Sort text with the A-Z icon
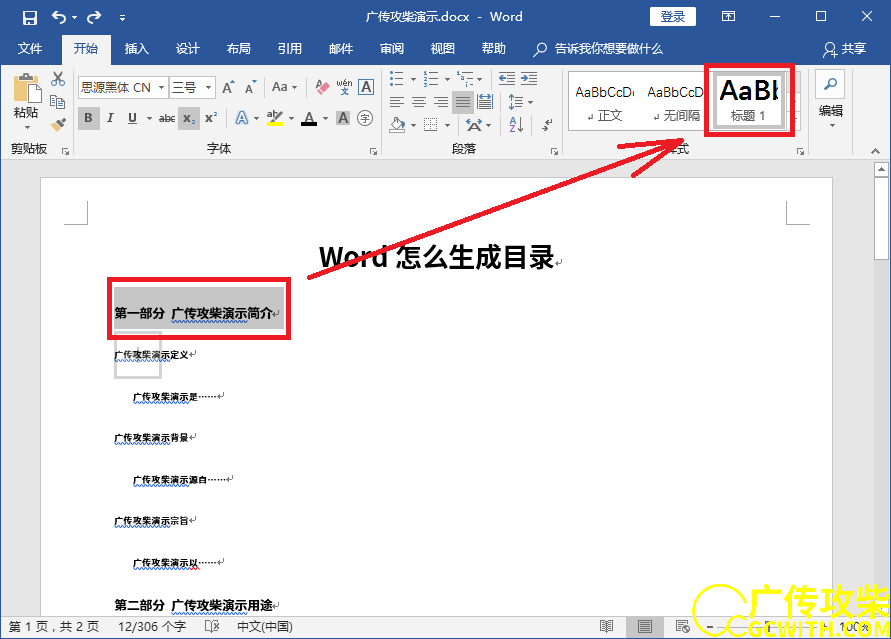 (517, 124)
